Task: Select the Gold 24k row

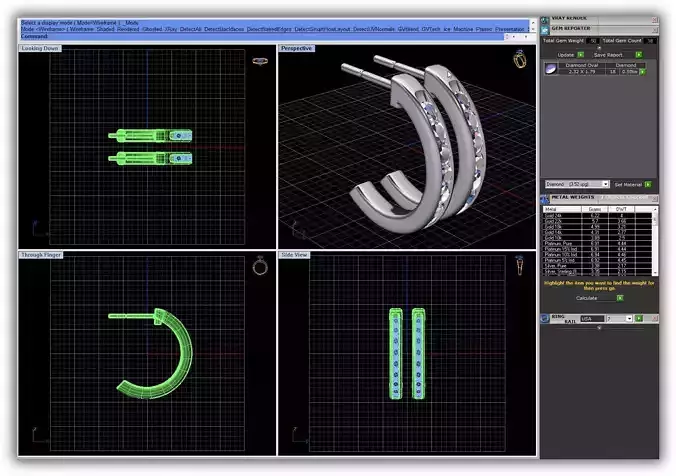Action: [598, 215]
